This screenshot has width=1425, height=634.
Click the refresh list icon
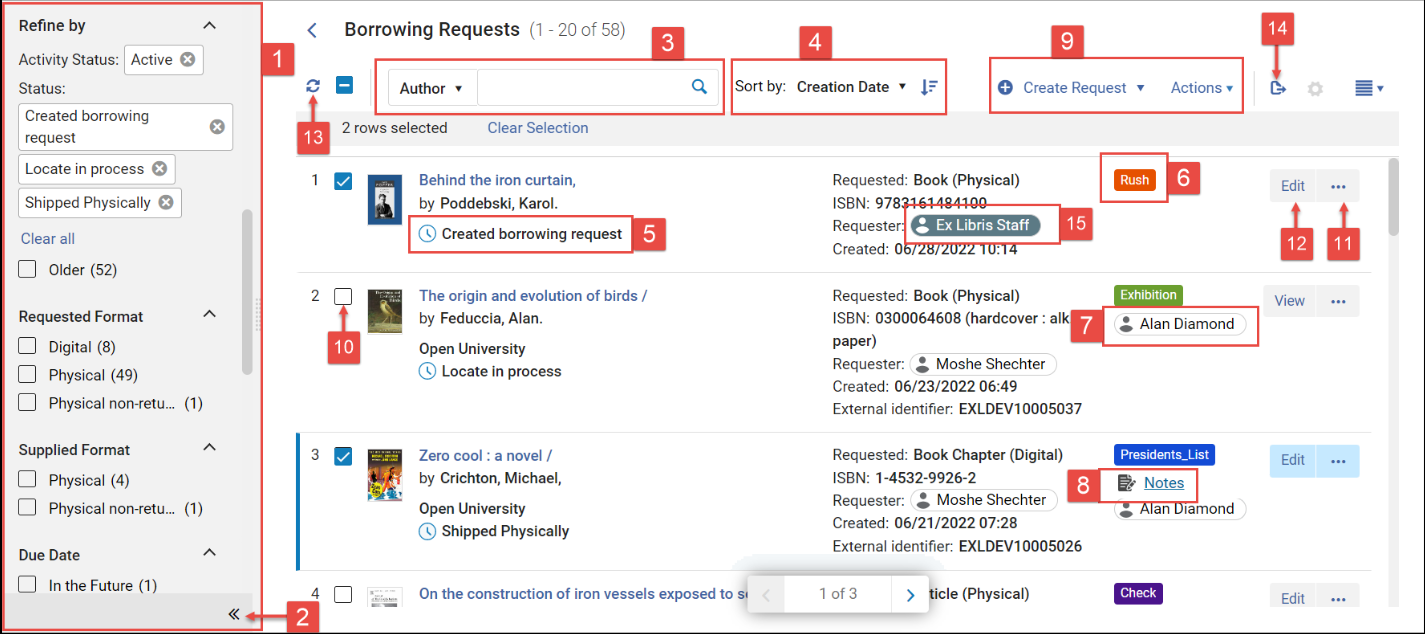(x=314, y=87)
